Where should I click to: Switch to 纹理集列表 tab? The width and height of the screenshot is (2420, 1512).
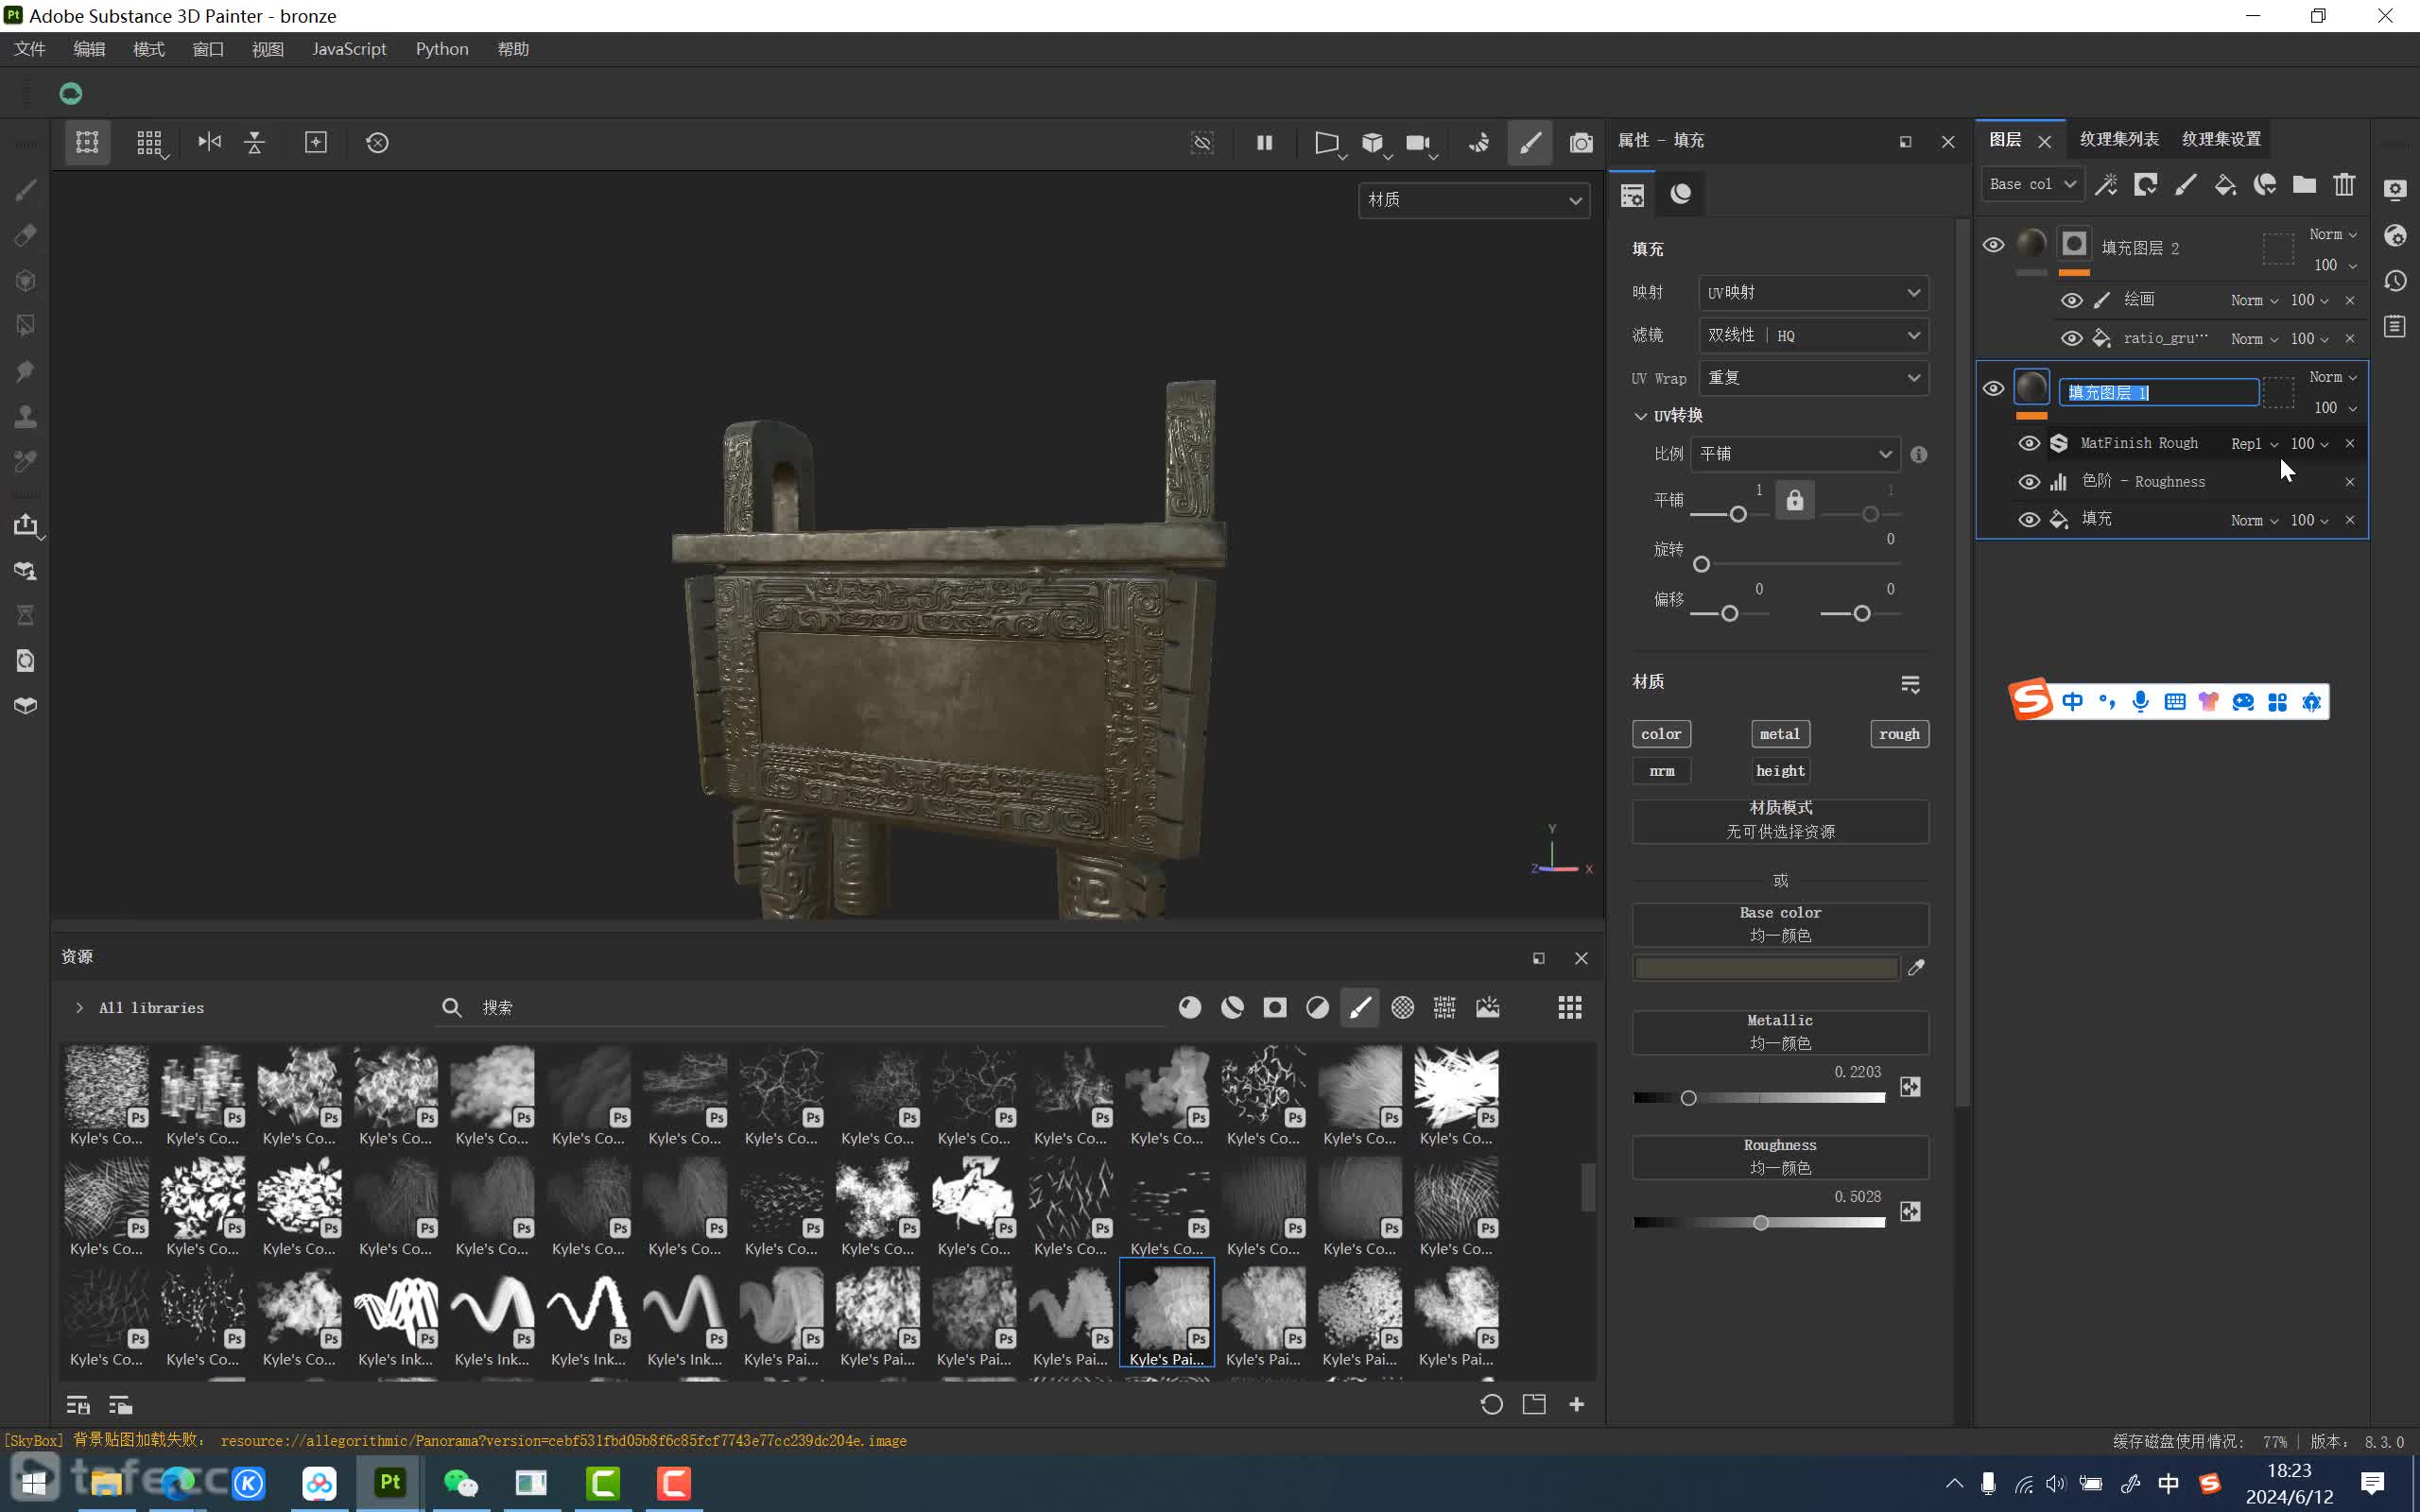tap(2119, 139)
